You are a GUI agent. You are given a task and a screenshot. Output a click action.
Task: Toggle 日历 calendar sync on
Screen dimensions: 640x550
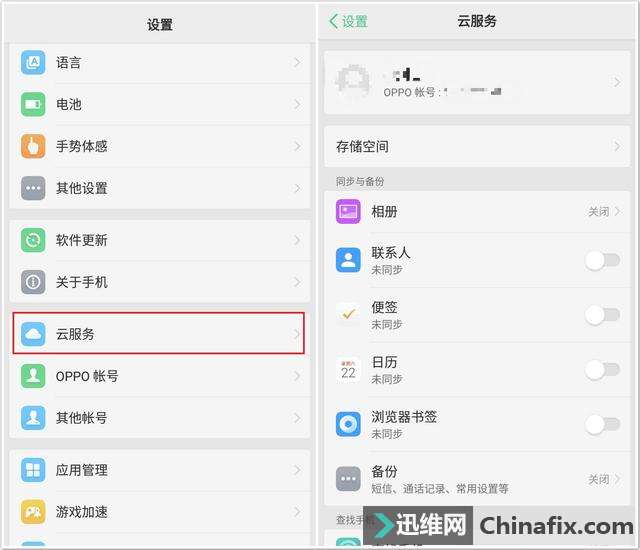(x=602, y=369)
